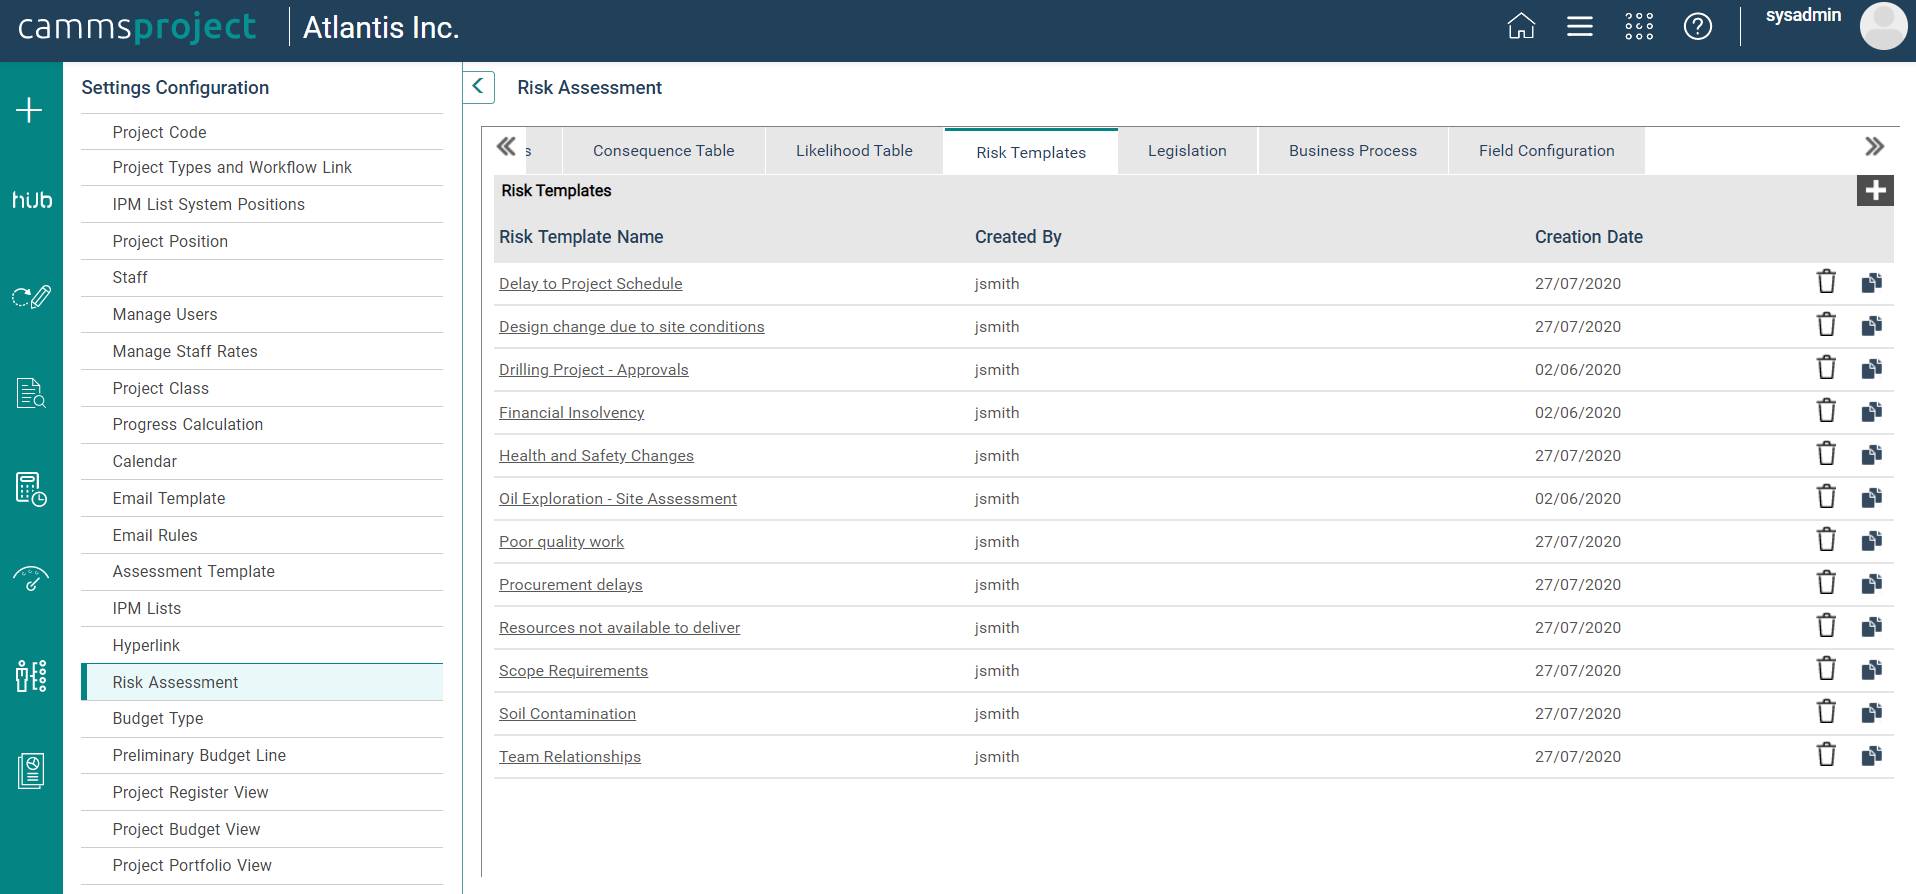Delete the Oil Exploration - Site Assessment template
Image resolution: width=1916 pixels, height=894 pixels.
tap(1826, 497)
